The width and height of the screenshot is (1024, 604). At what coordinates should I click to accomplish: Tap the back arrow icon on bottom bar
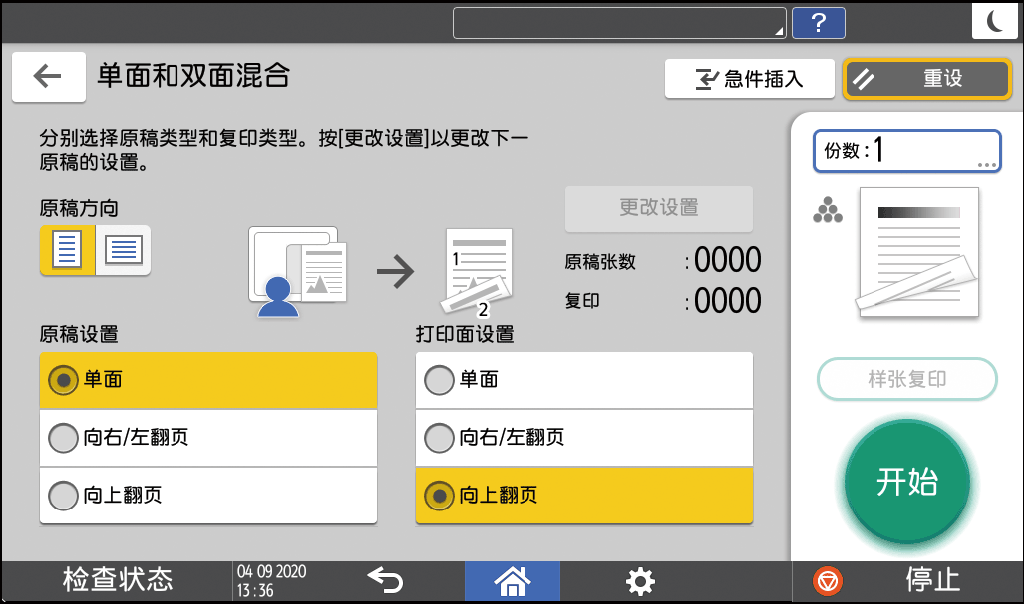[384, 580]
